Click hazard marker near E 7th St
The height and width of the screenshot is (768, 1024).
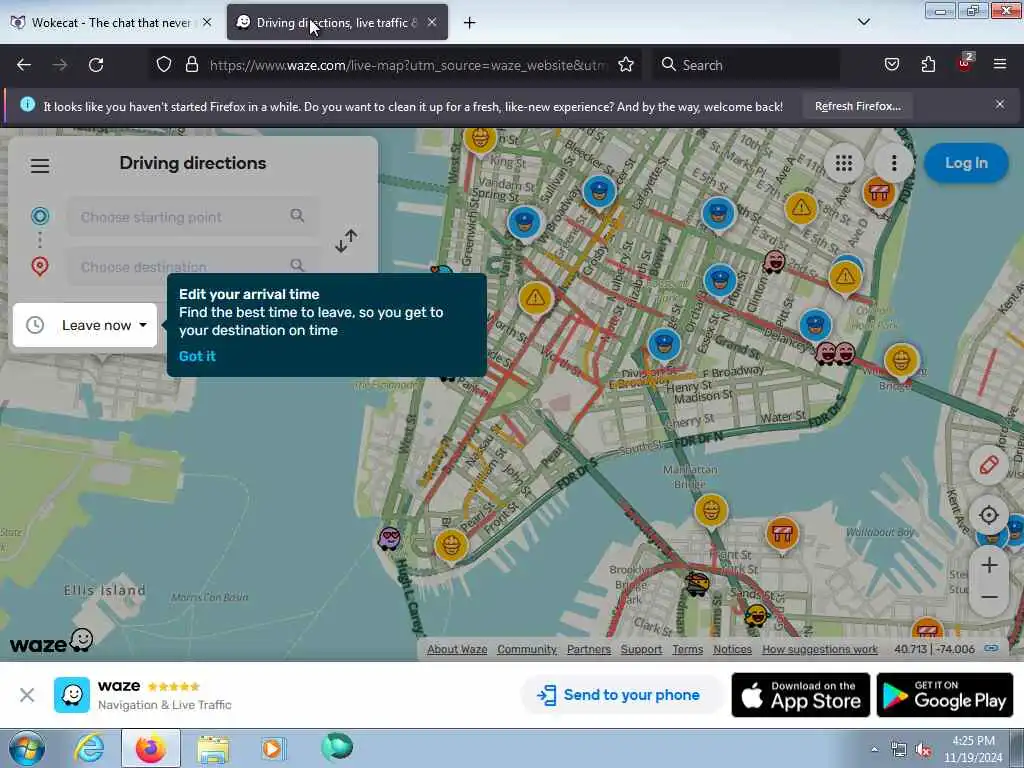[801, 208]
